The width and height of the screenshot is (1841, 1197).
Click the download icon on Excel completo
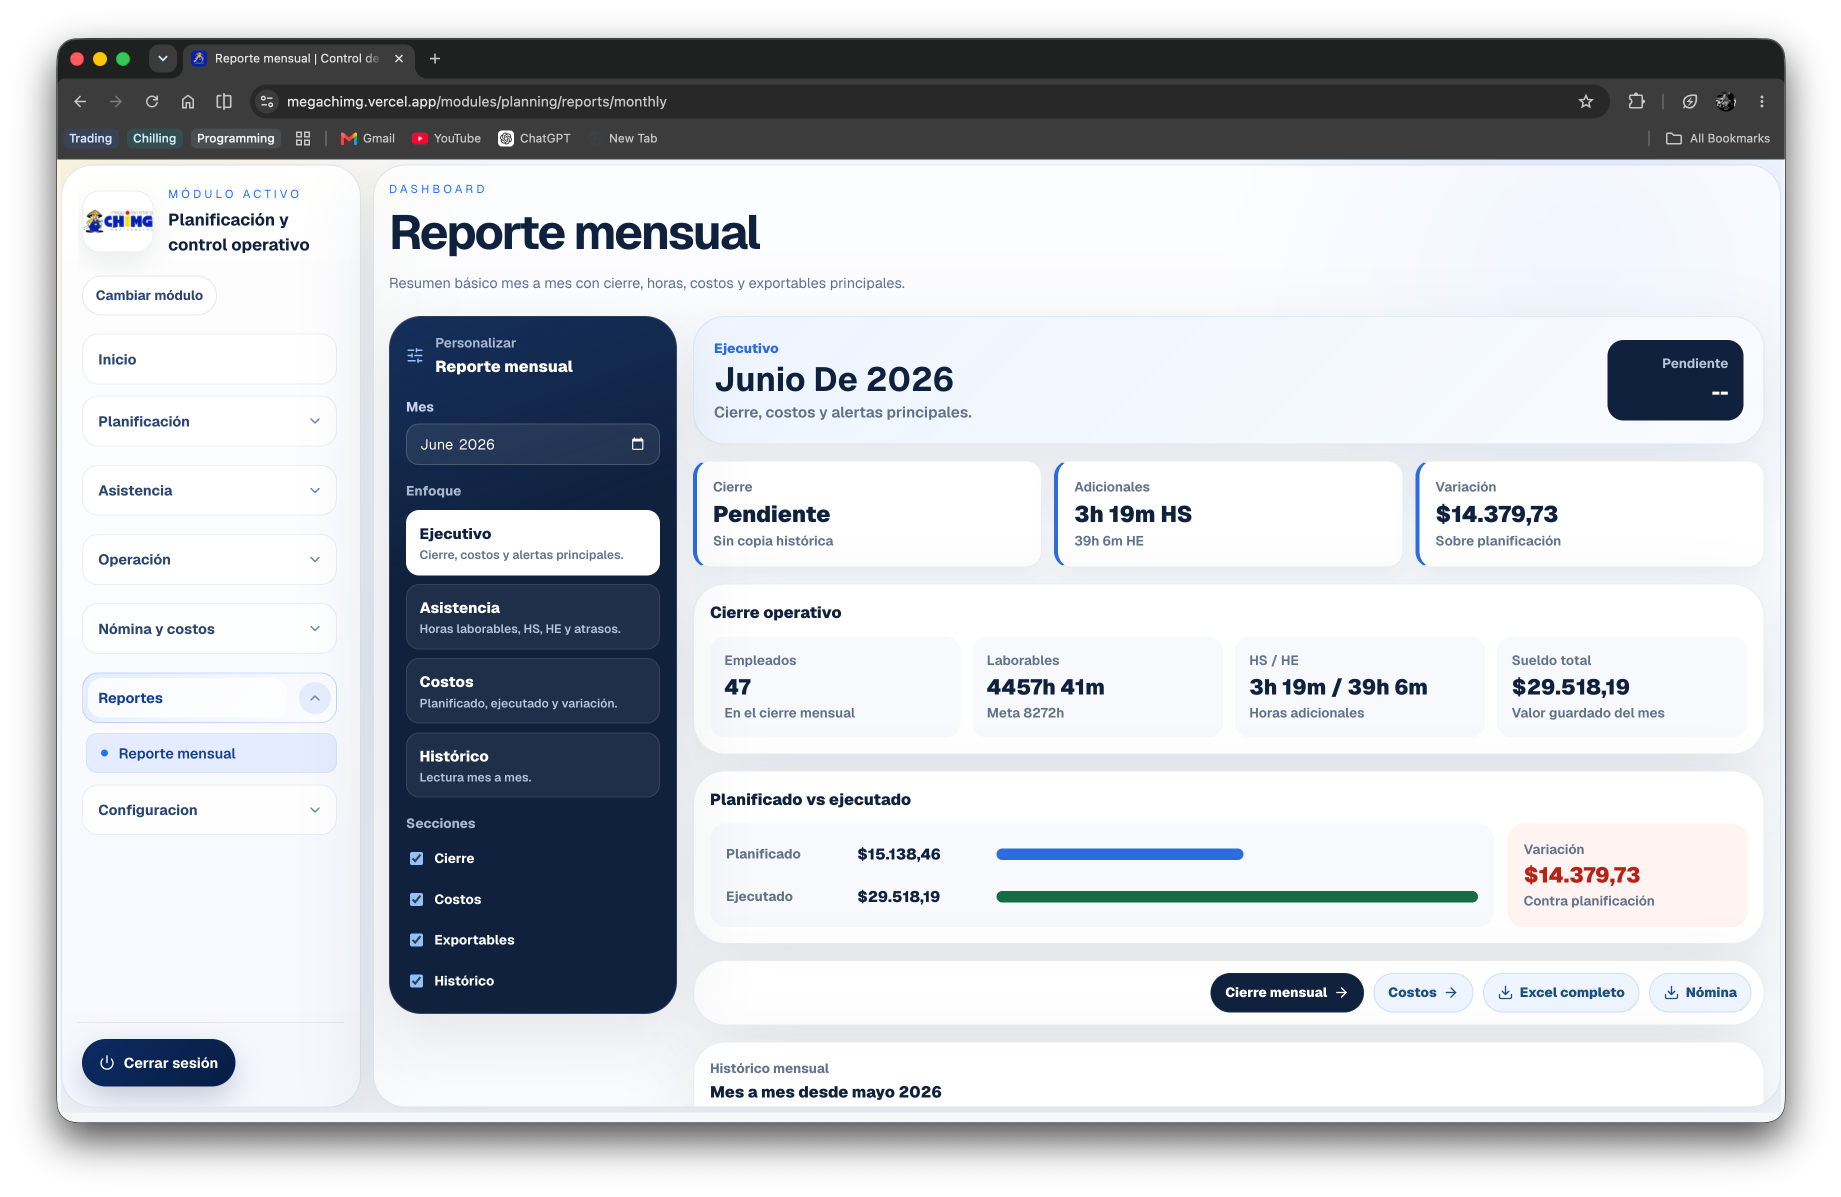pos(1505,992)
